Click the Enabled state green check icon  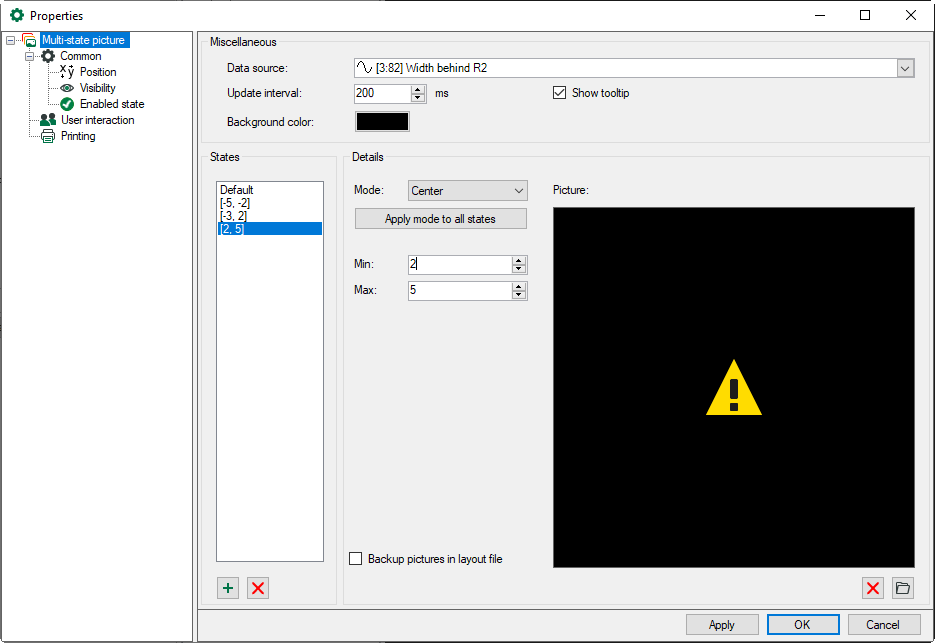67,104
